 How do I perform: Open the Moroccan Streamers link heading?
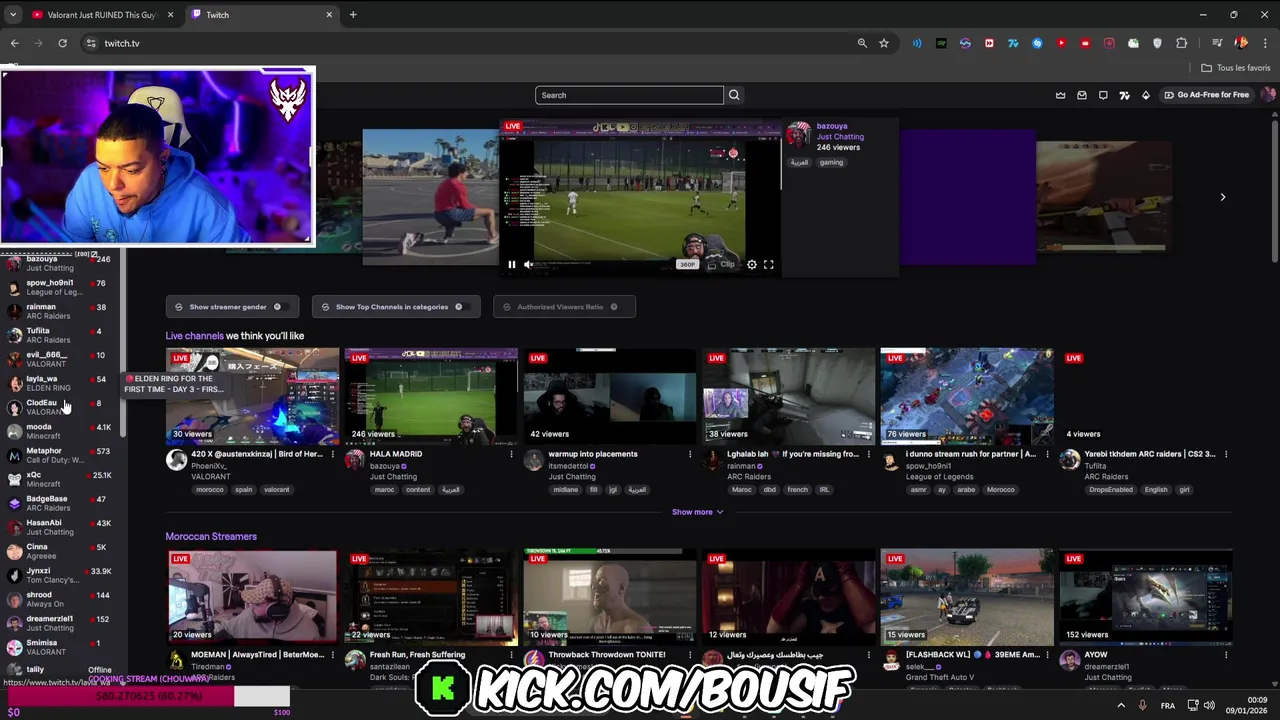[211, 537]
